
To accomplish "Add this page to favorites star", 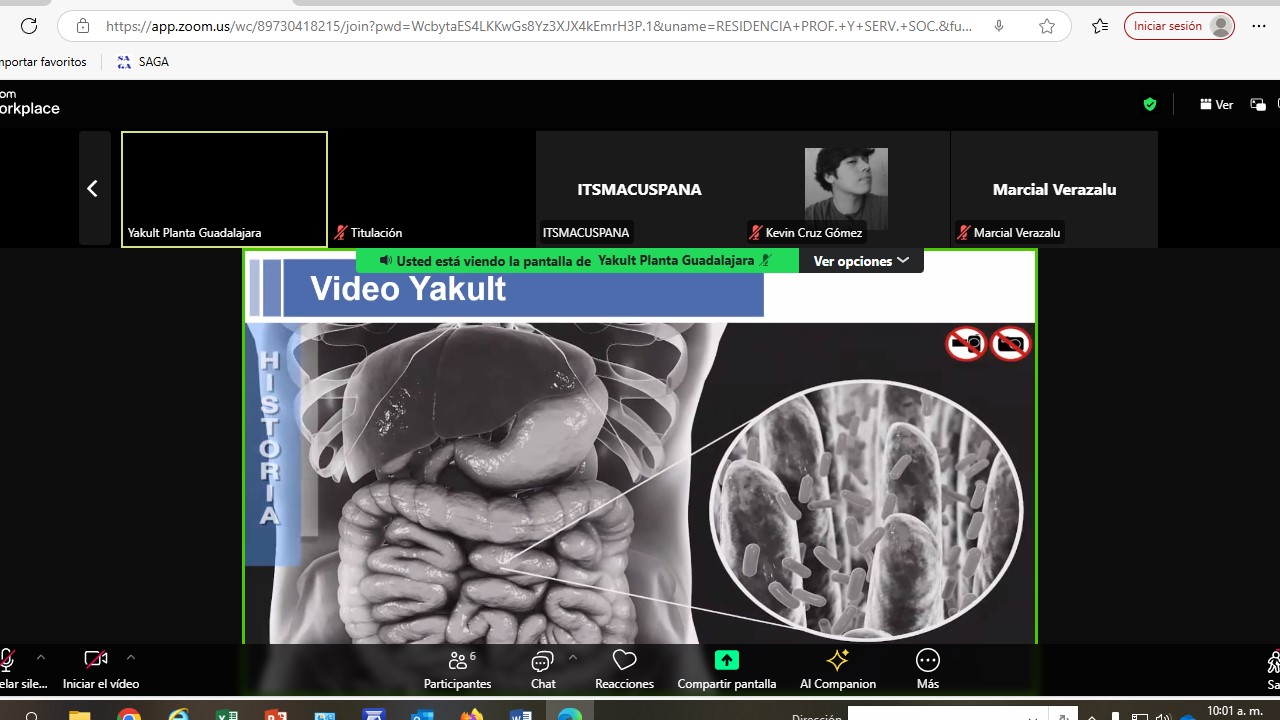I will 1047,26.
